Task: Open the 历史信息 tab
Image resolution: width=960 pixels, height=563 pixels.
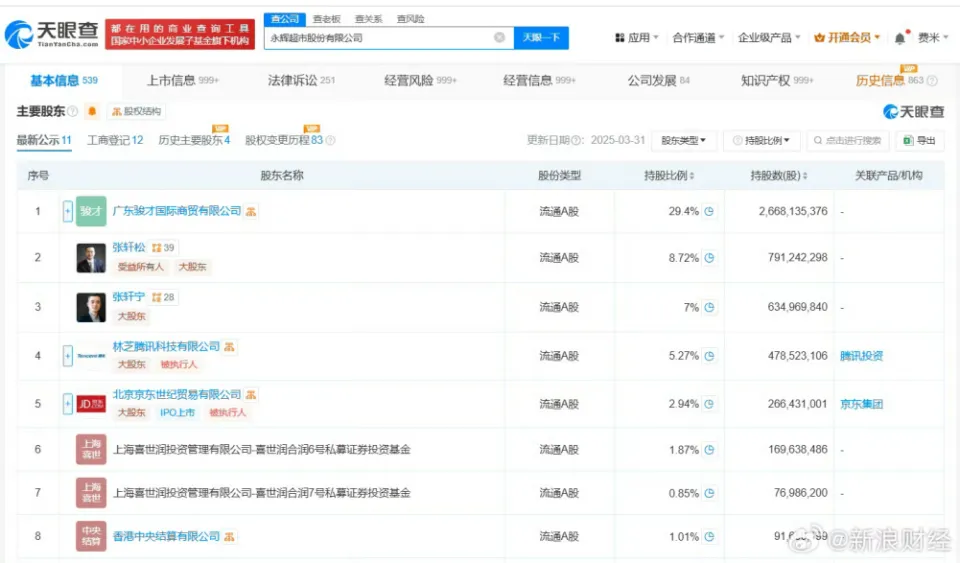Action: click(x=889, y=81)
